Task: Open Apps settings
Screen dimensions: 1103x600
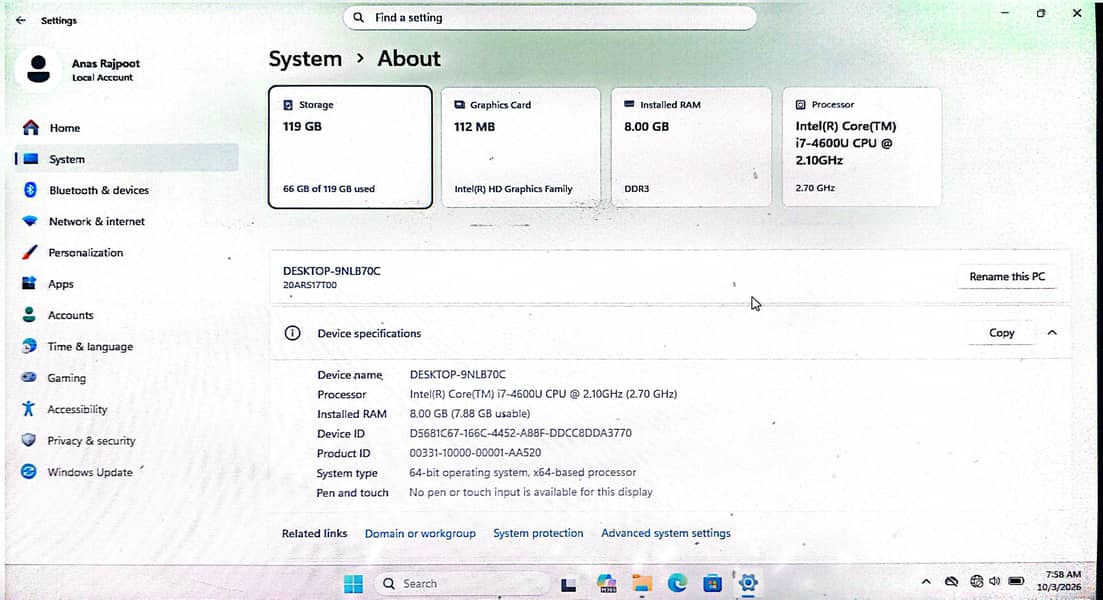Action: click(x=127, y=283)
